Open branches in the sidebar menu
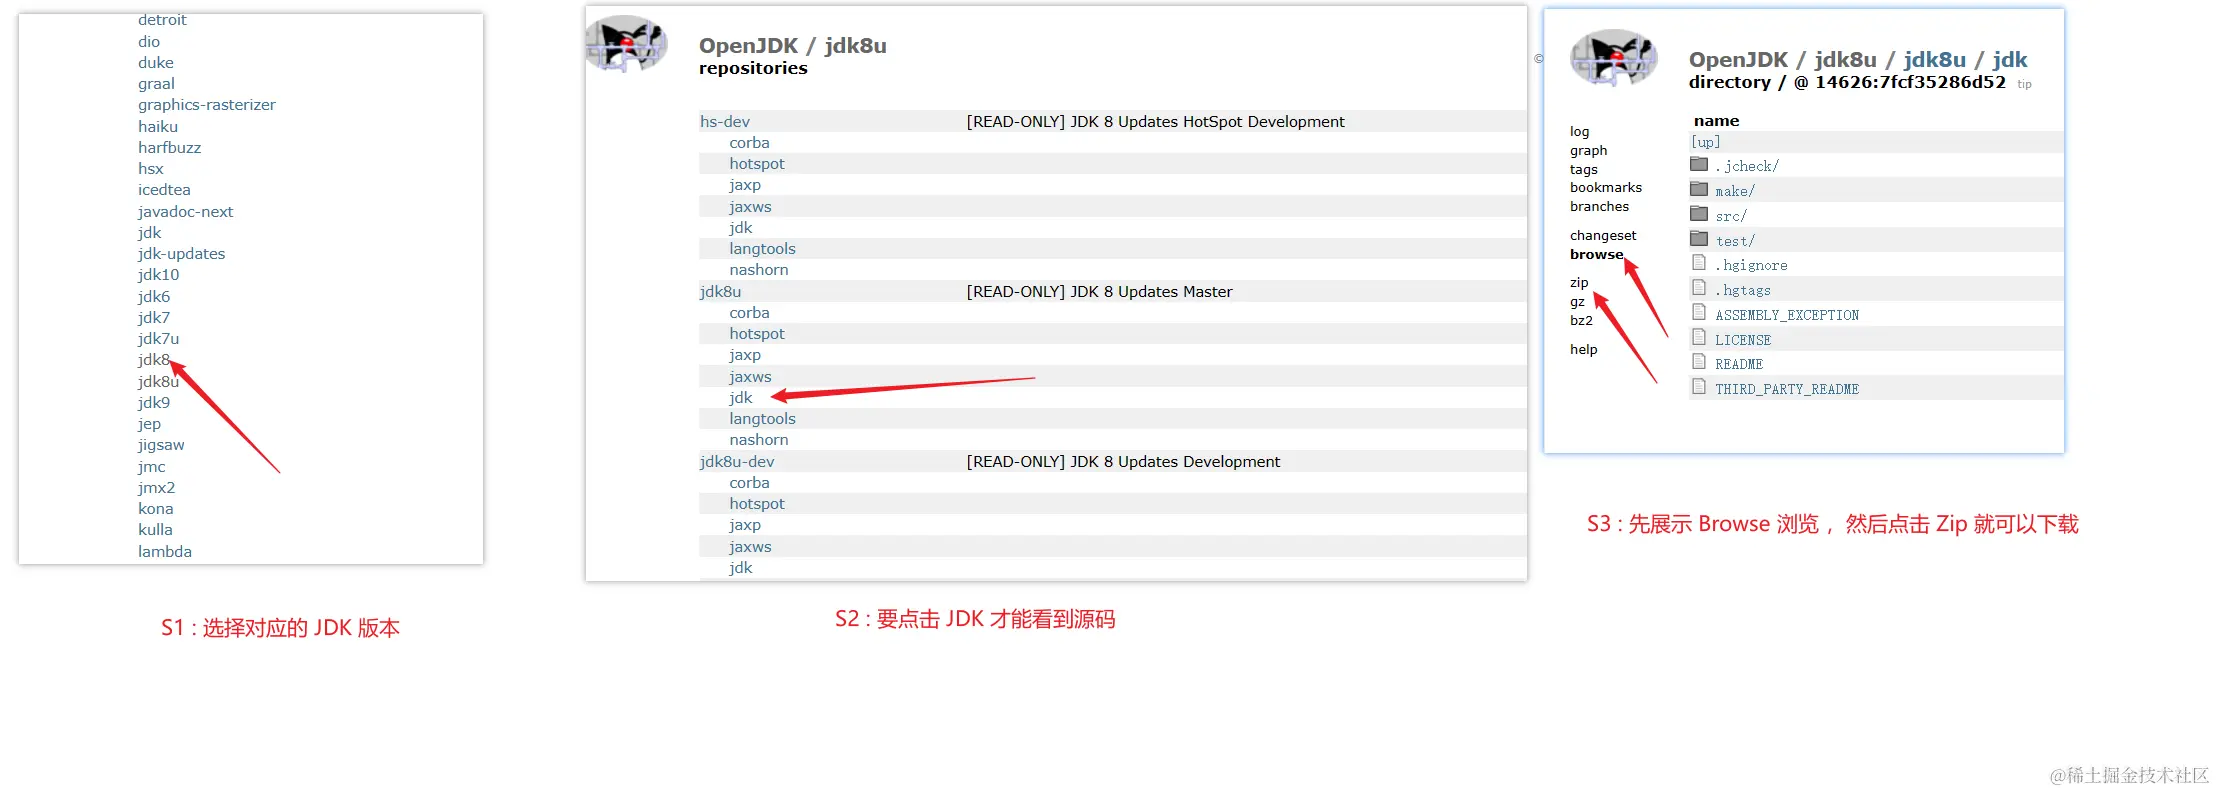The height and width of the screenshot is (792, 2216). click(1599, 206)
